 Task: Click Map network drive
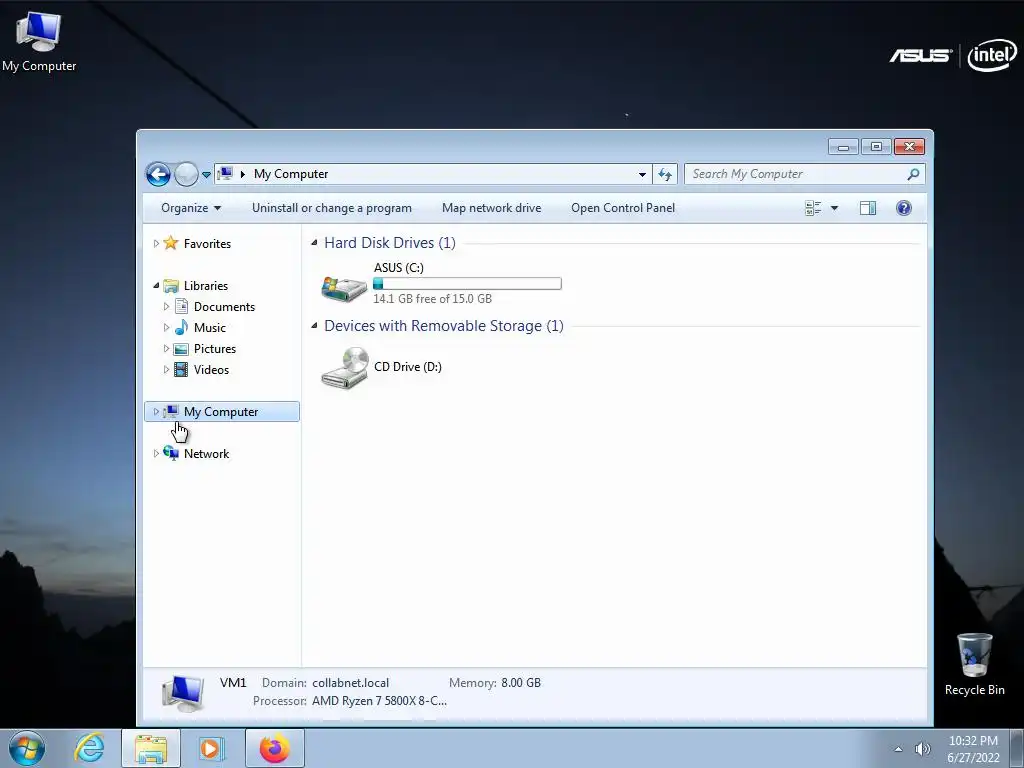pos(491,208)
